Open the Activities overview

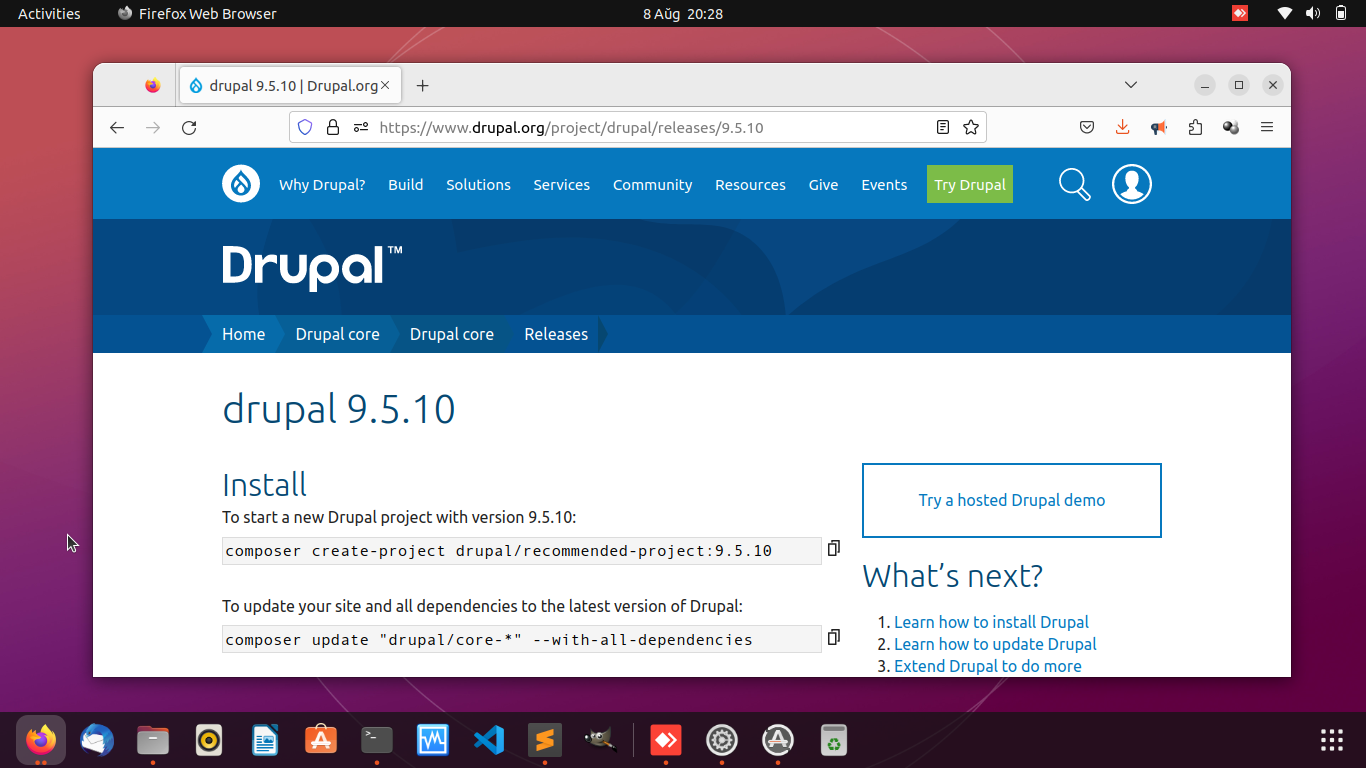pyautogui.click(x=49, y=13)
